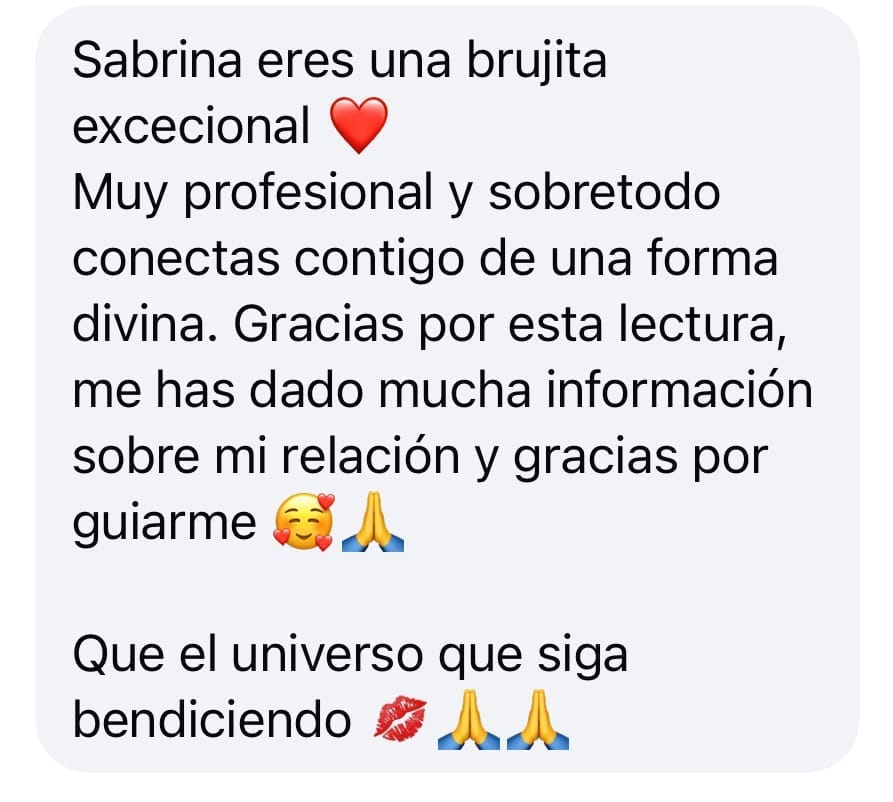Tap the smiling face with hearts emoji
The height and width of the screenshot is (802, 893).
pos(304,522)
